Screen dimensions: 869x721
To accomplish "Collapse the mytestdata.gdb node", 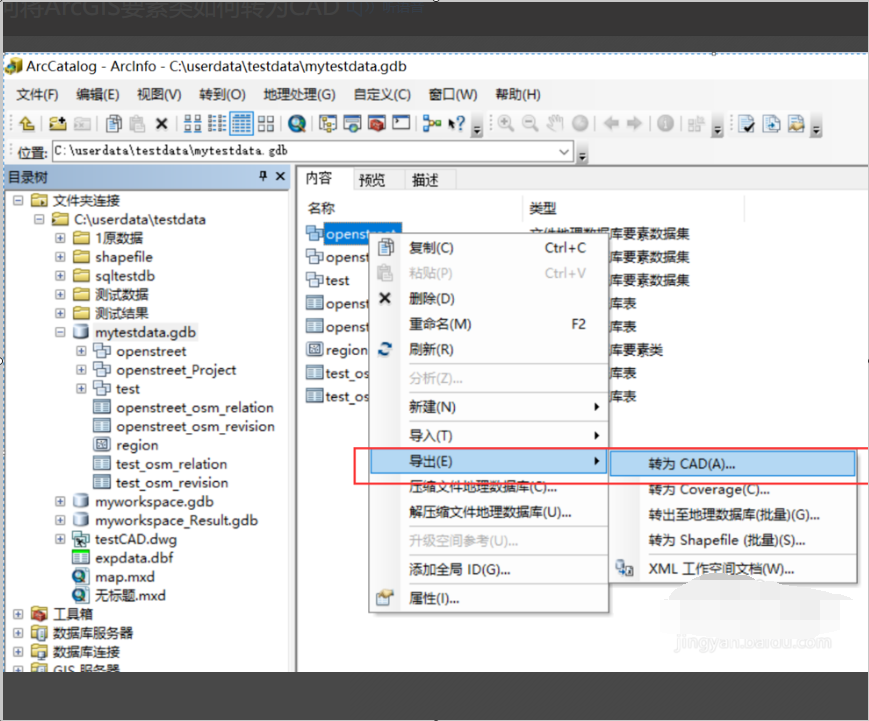I will click(x=60, y=333).
